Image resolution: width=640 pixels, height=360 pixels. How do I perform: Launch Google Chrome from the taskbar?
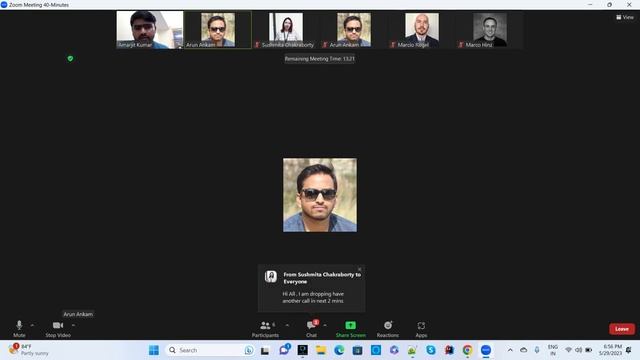pyautogui.click(x=467, y=350)
